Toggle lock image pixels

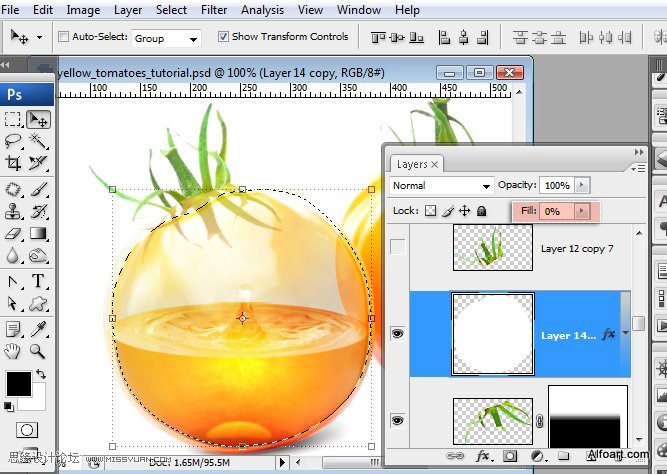(x=448, y=211)
